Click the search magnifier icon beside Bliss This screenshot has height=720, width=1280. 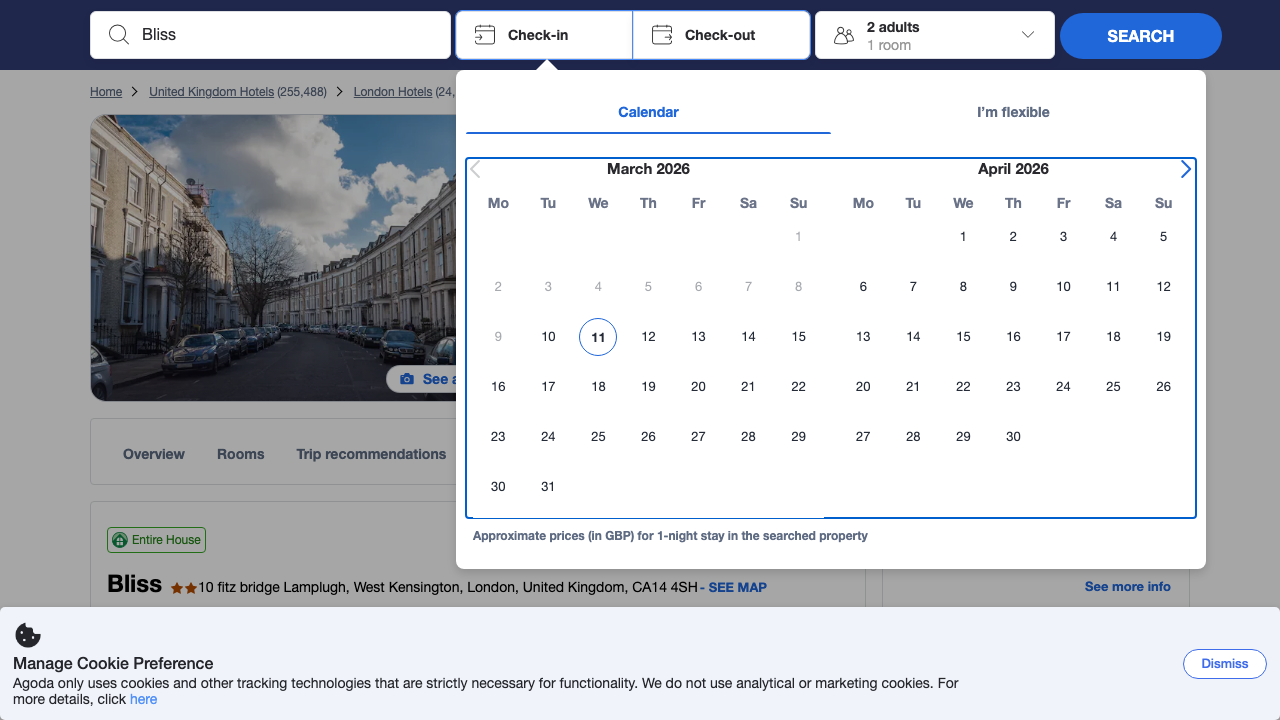tap(118, 34)
